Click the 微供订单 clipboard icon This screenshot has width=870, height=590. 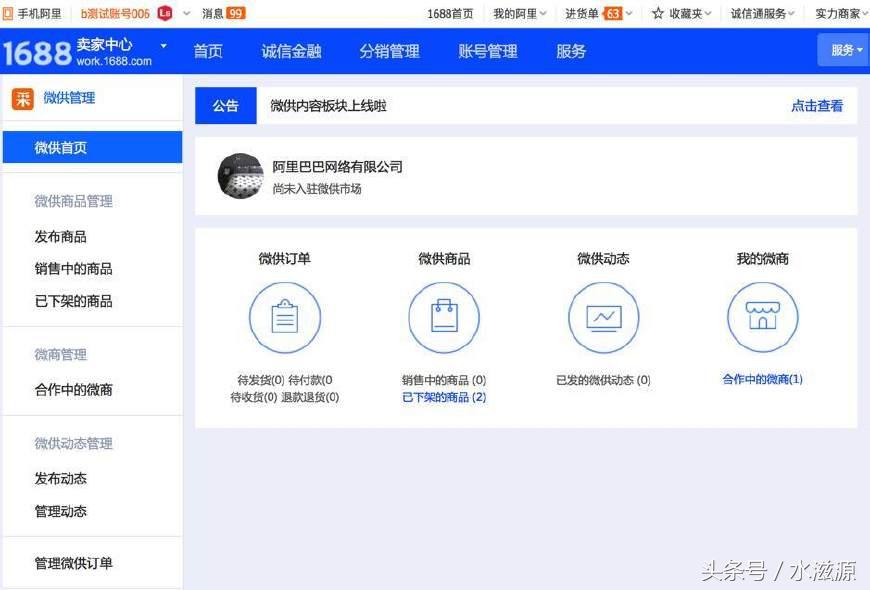pos(286,317)
